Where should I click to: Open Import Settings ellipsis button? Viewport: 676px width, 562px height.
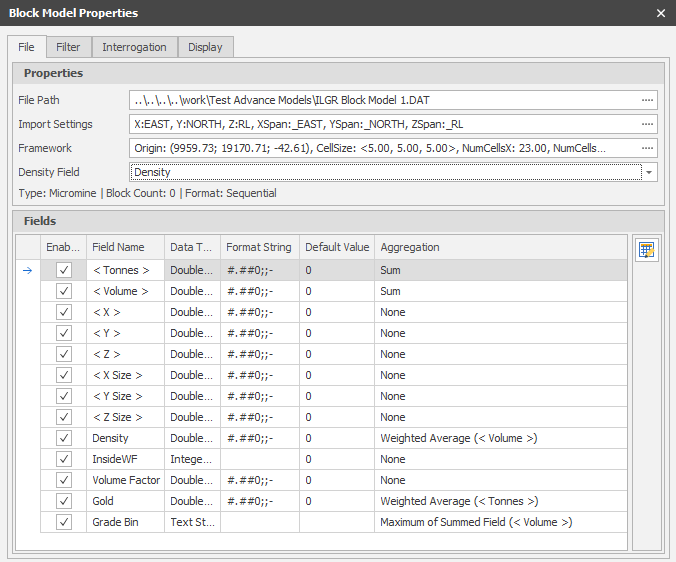pos(648,124)
